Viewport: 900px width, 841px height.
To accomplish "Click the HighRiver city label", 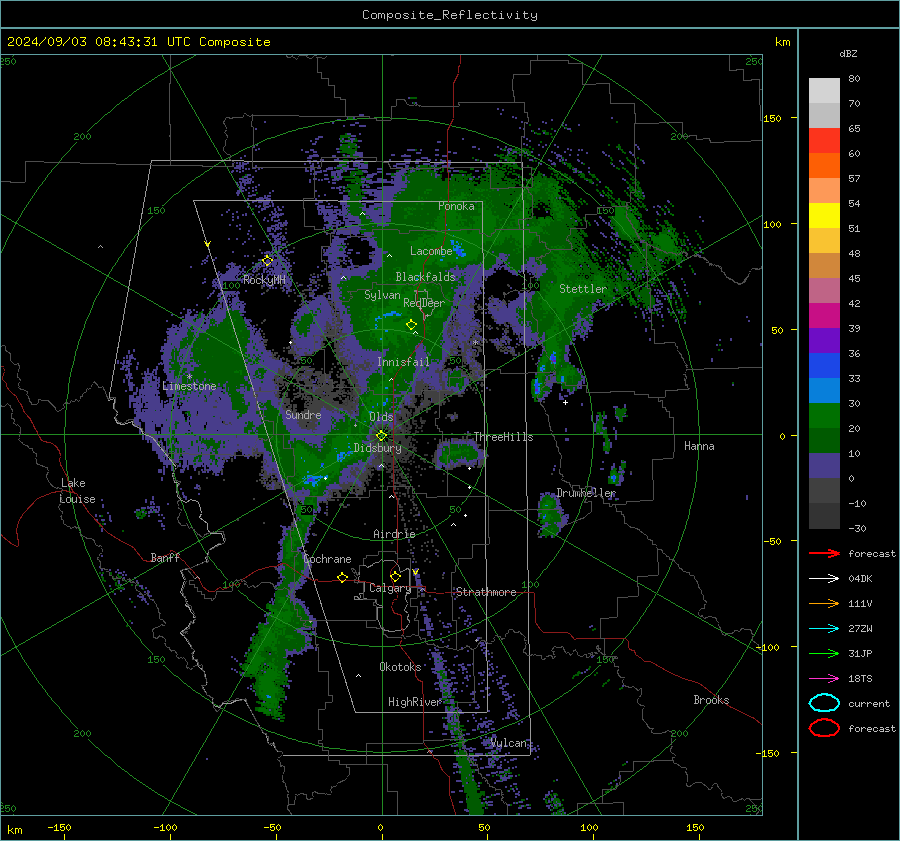I will pos(415,702).
